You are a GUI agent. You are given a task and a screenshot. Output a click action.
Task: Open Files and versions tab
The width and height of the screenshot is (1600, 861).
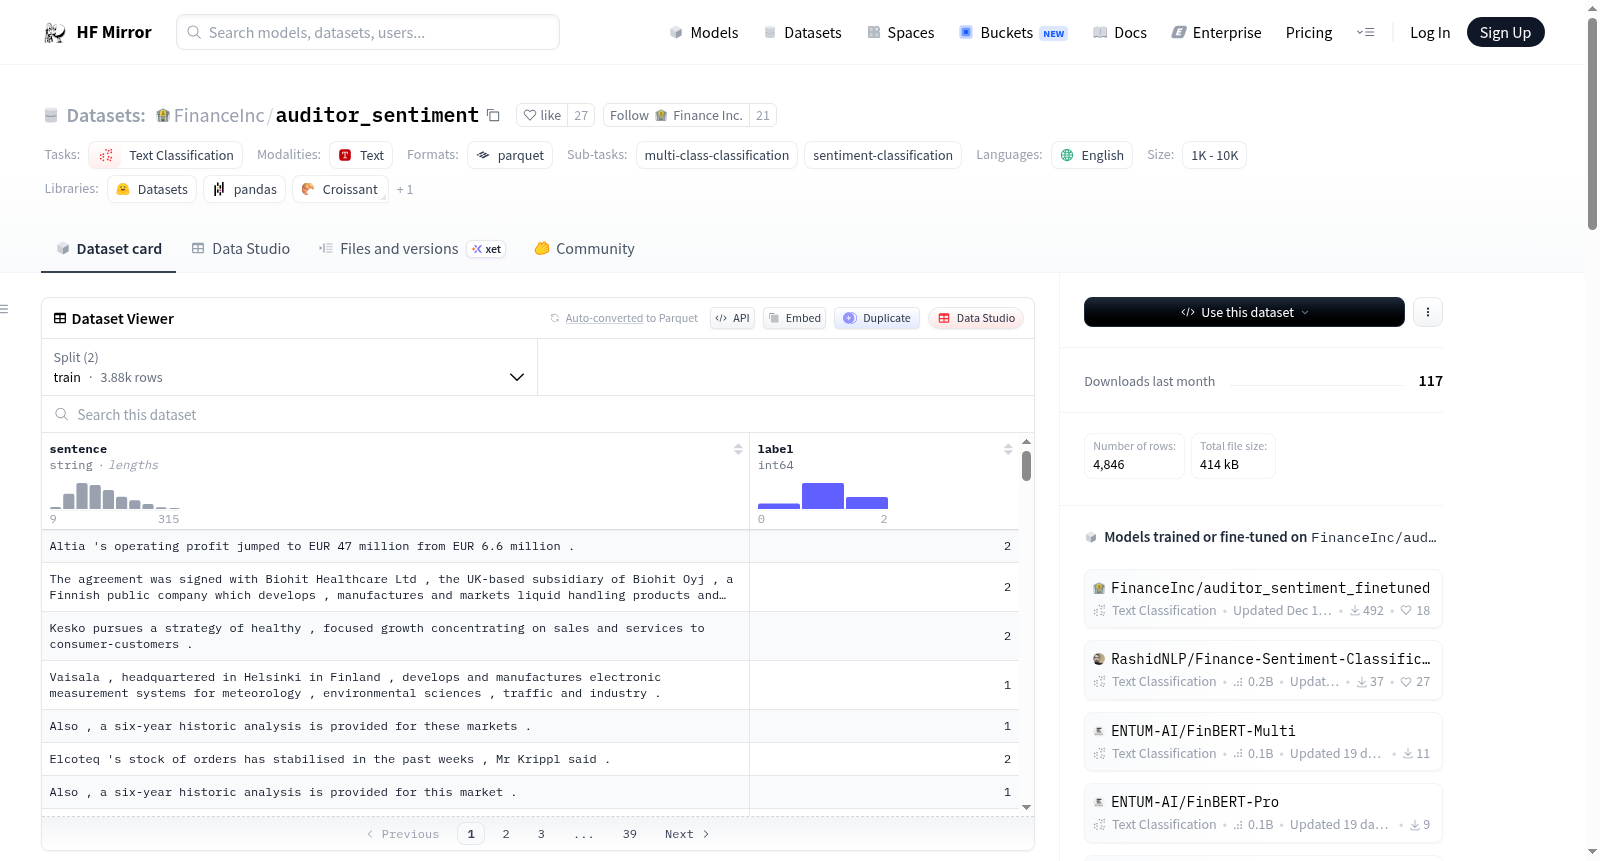412,249
